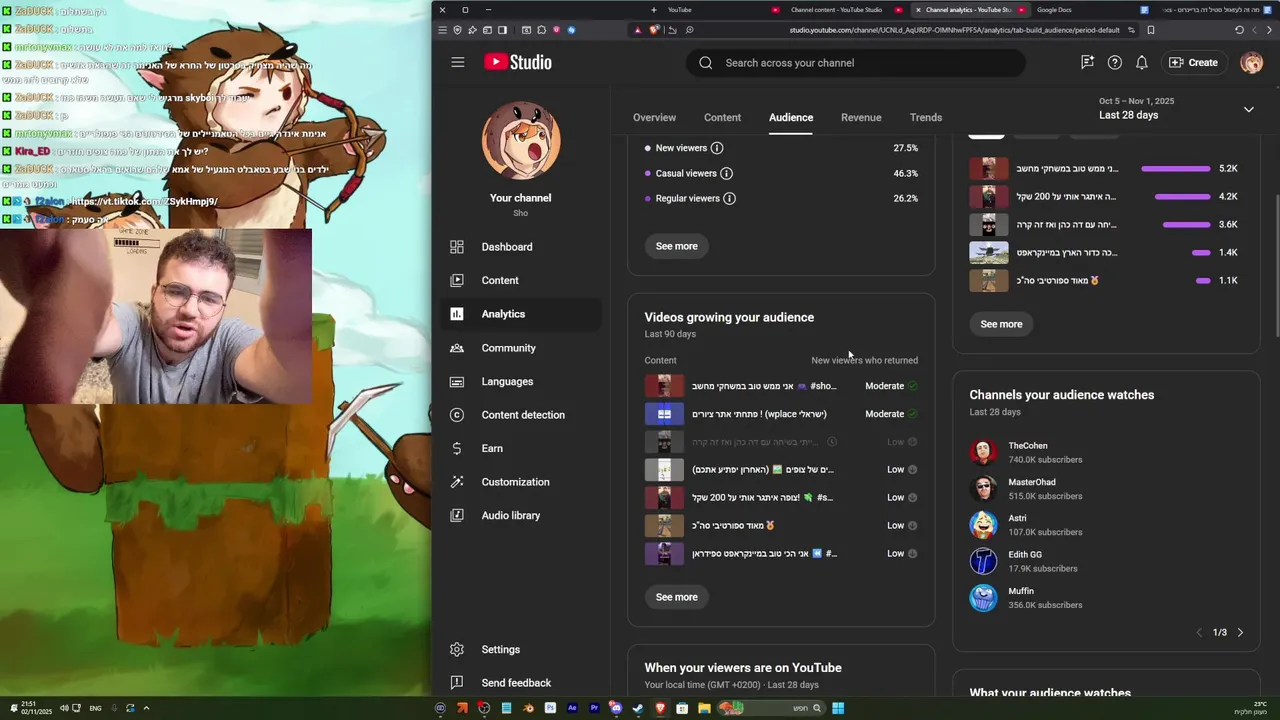The height and width of the screenshot is (720, 1280).
Task: Focus the Search across your channel field
Action: coord(856,63)
